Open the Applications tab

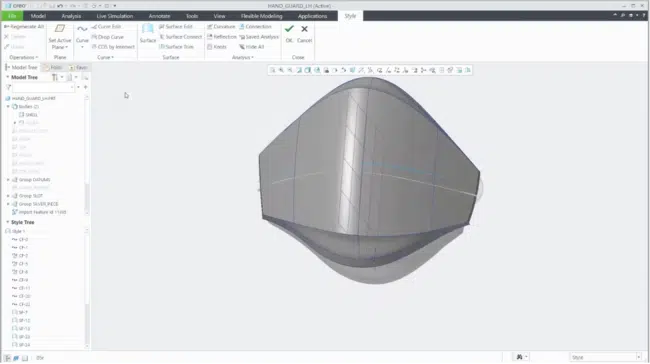(313, 16)
